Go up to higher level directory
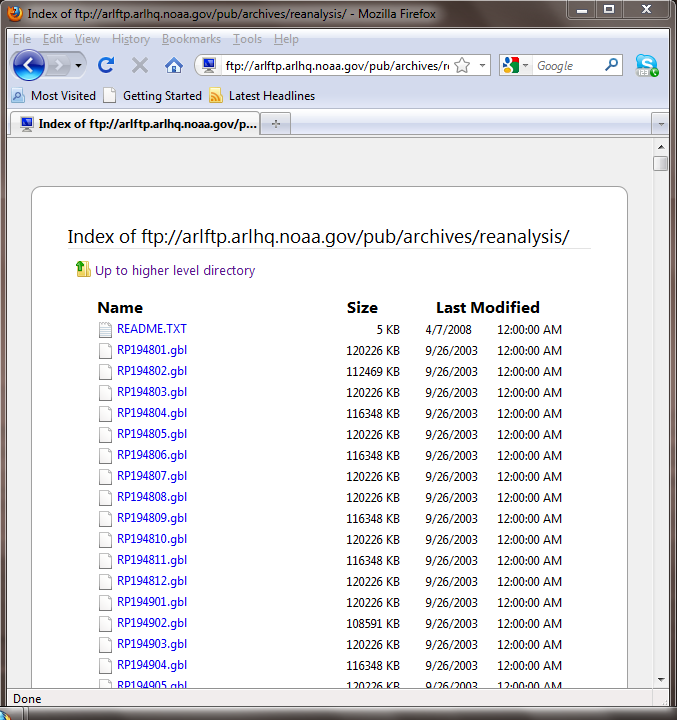Image resolution: width=677 pixels, height=720 pixels. (174, 270)
